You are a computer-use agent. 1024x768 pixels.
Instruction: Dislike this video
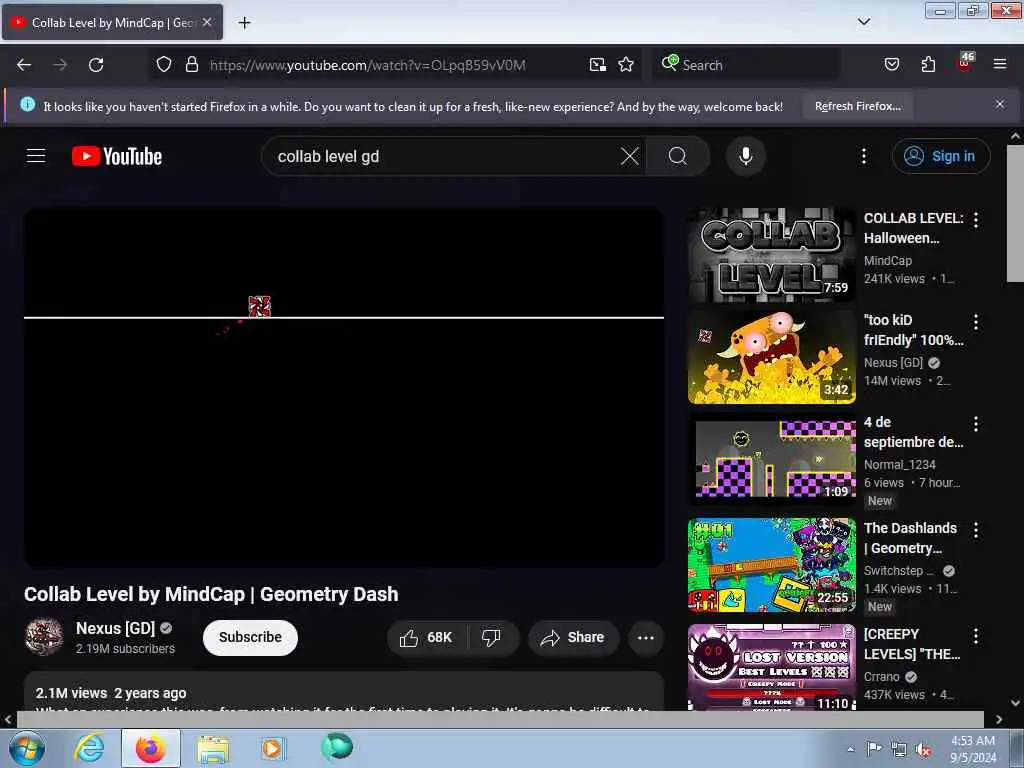491,637
